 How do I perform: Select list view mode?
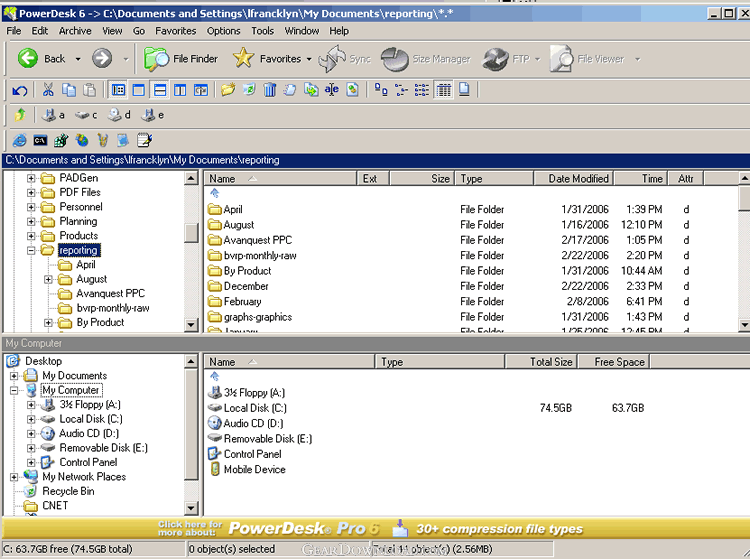422,90
